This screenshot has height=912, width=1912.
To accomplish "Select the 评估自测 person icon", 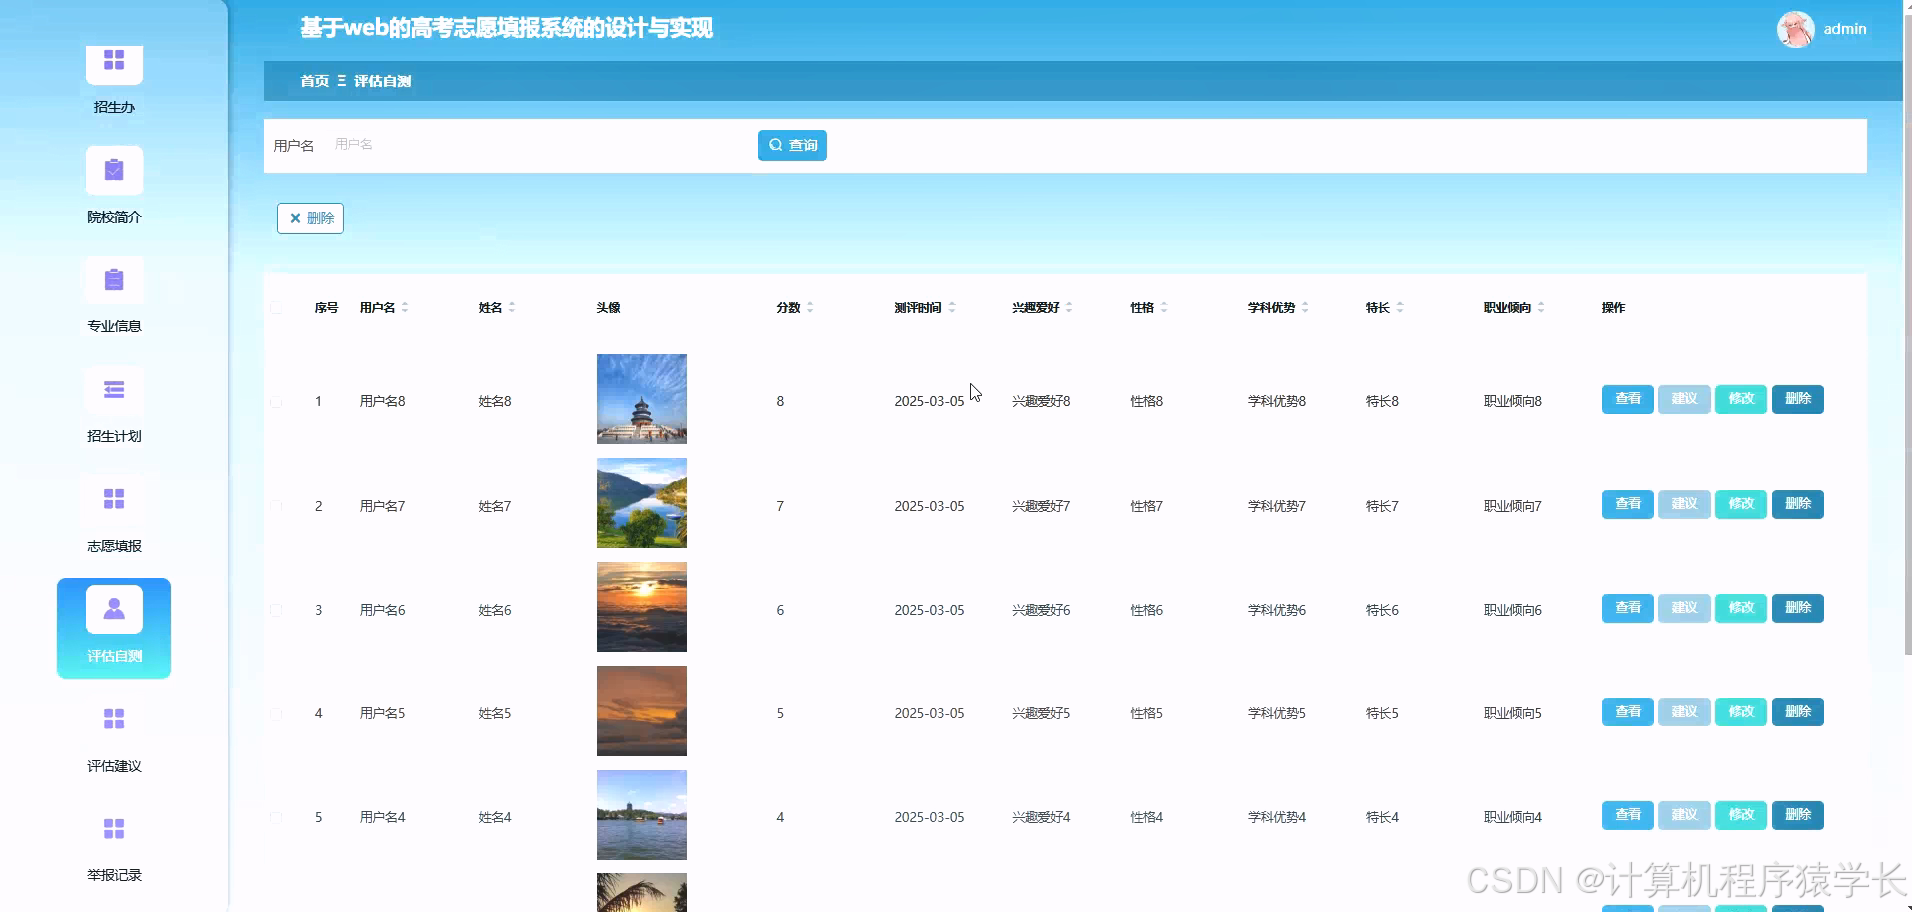I will coord(113,608).
